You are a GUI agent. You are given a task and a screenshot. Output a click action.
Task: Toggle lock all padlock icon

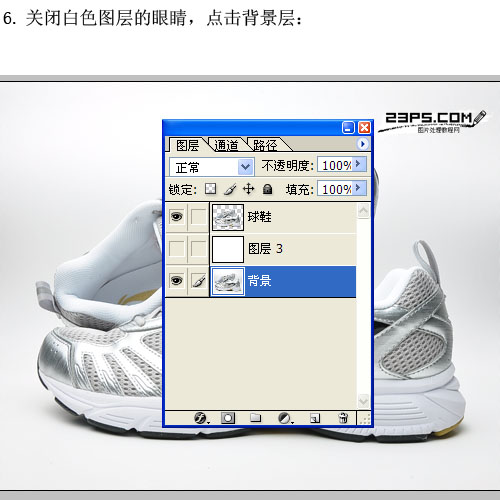[267, 189]
